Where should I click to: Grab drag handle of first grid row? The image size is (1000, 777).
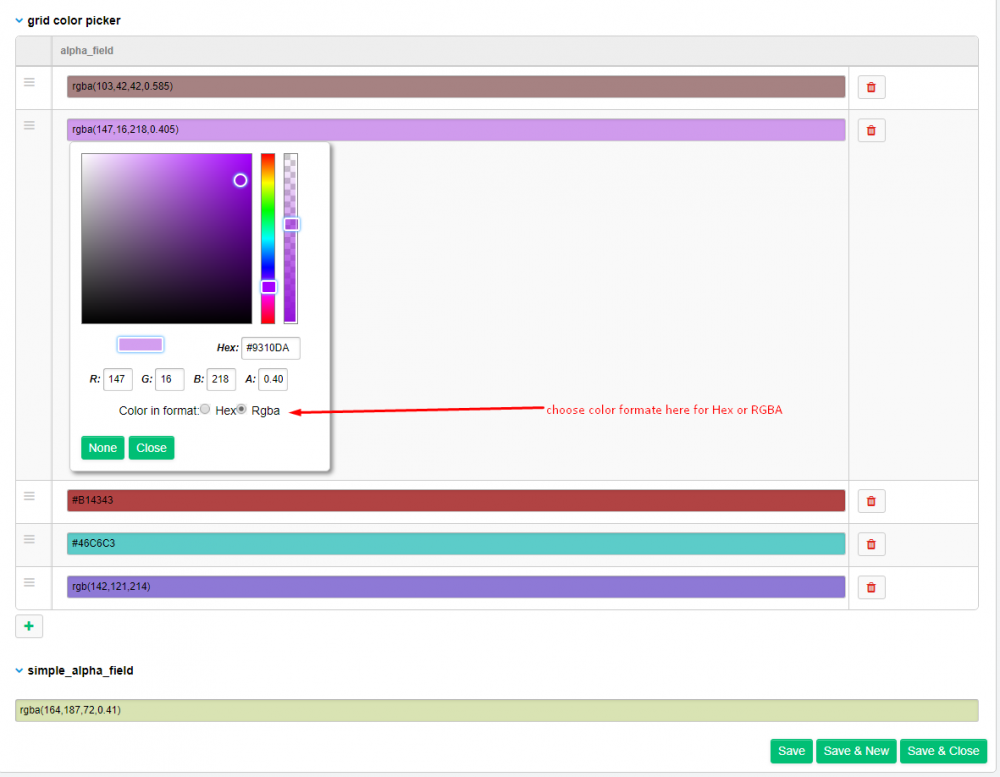click(30, 82)
